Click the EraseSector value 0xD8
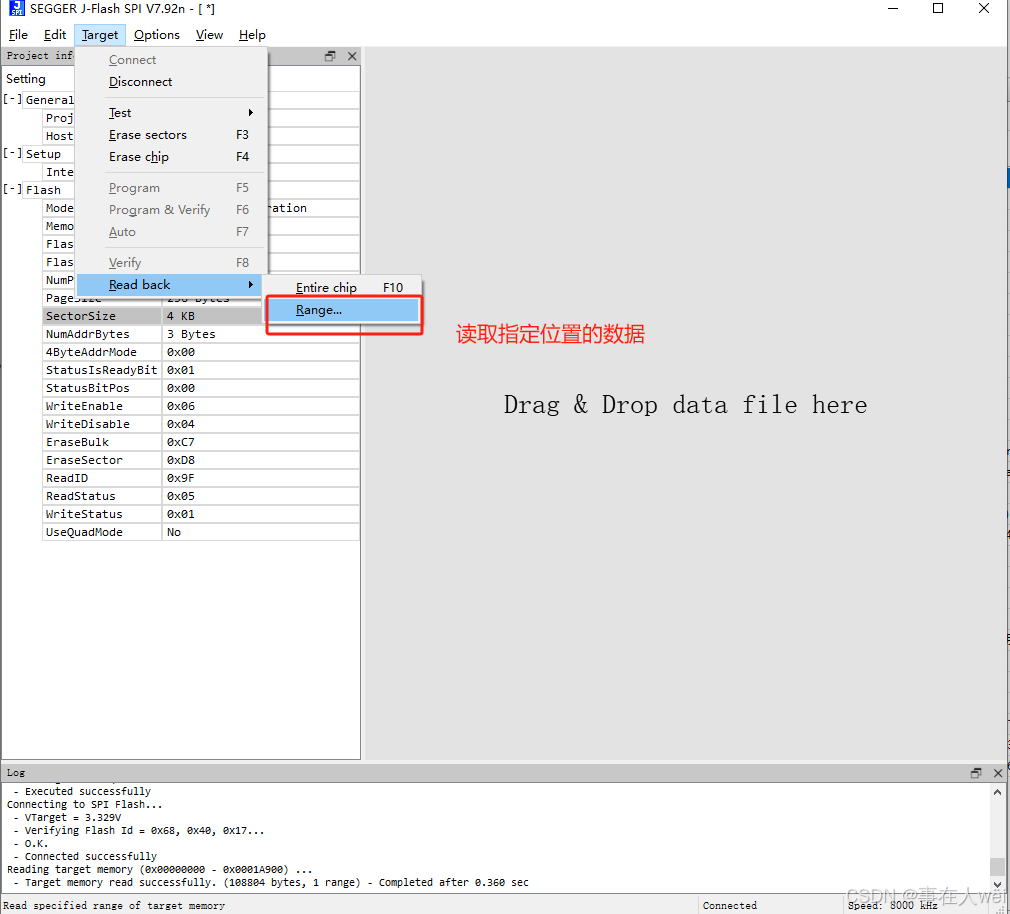 [x=261, y=461]
